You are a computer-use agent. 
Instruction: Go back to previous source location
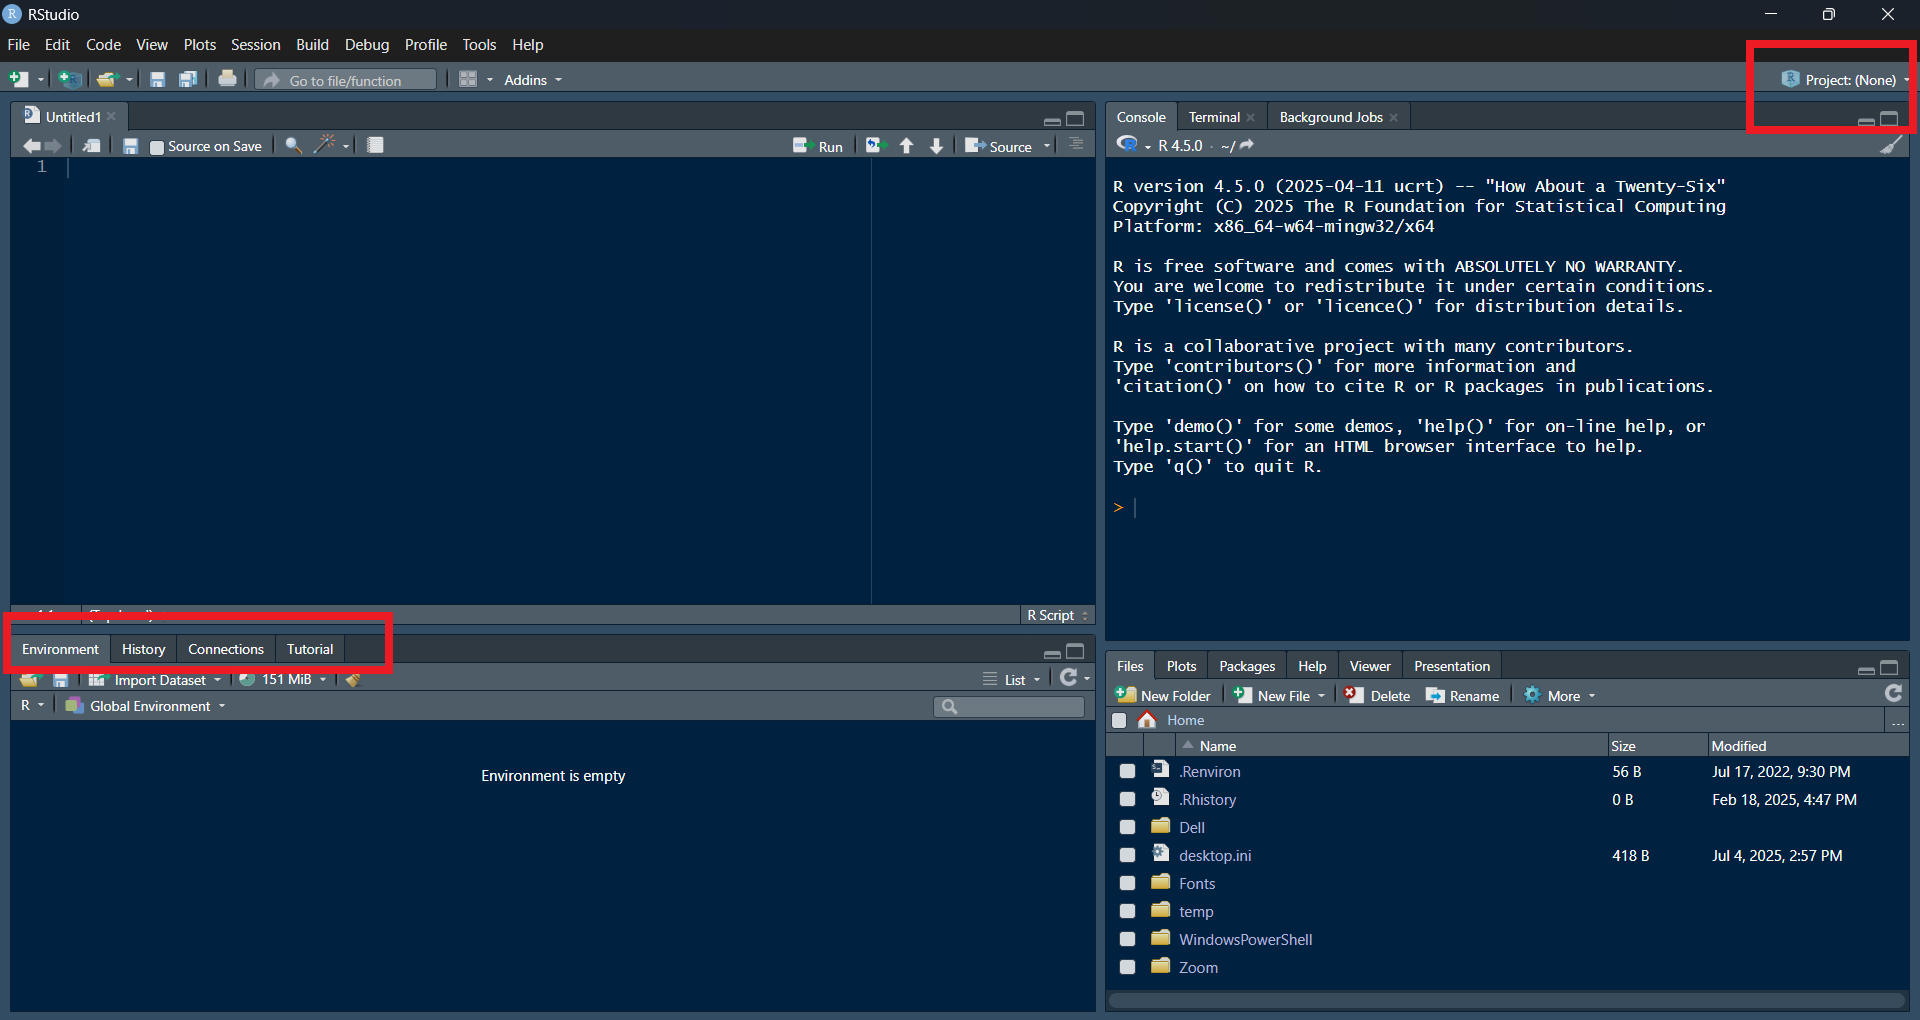point(32,146)
